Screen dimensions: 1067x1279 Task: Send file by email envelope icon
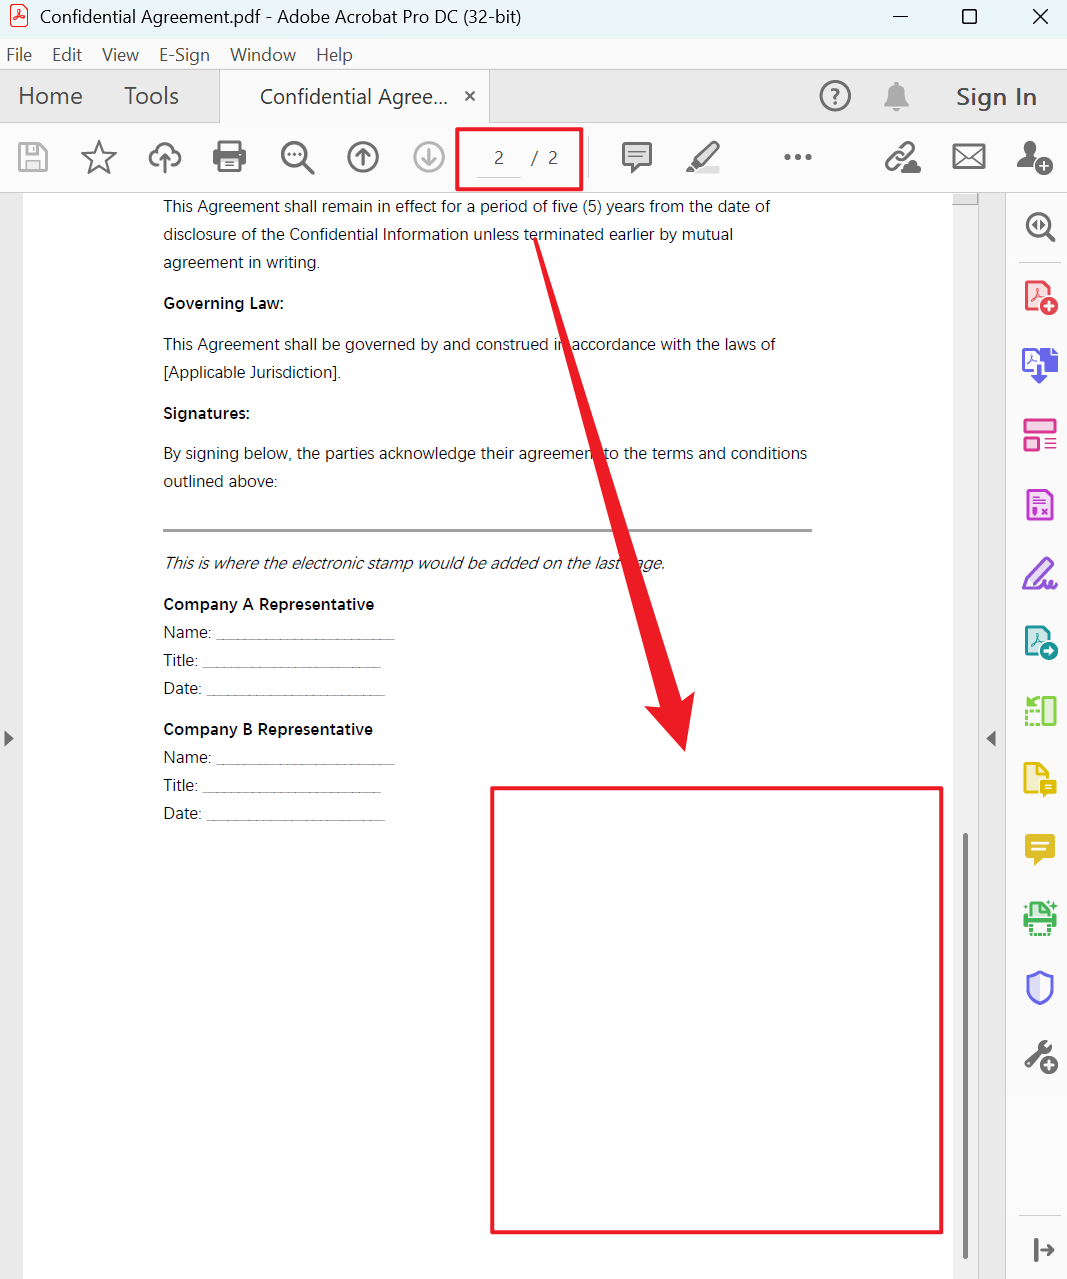[x=968, y=157]
